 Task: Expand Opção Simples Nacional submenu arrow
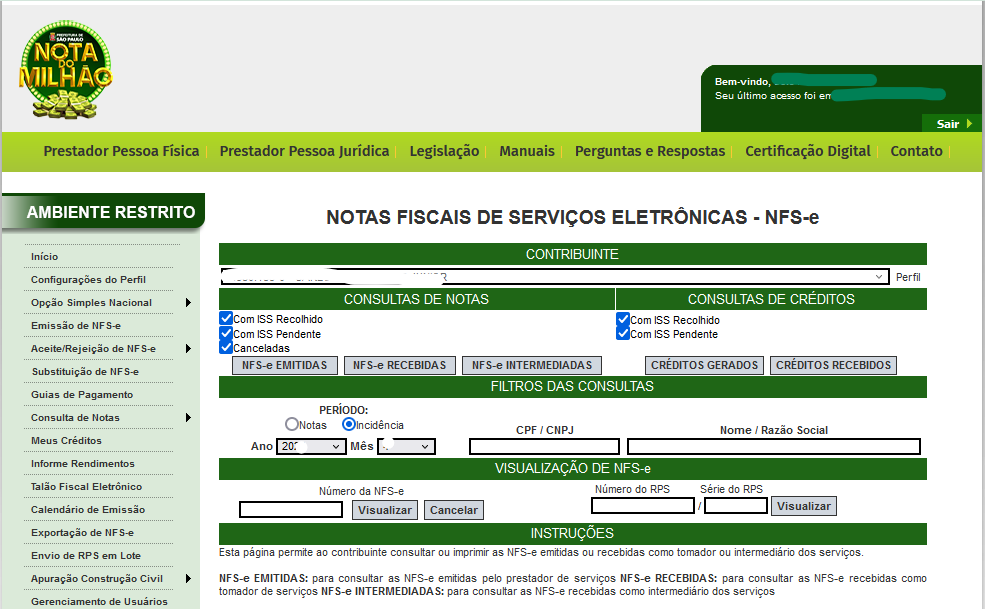(188, 303)
